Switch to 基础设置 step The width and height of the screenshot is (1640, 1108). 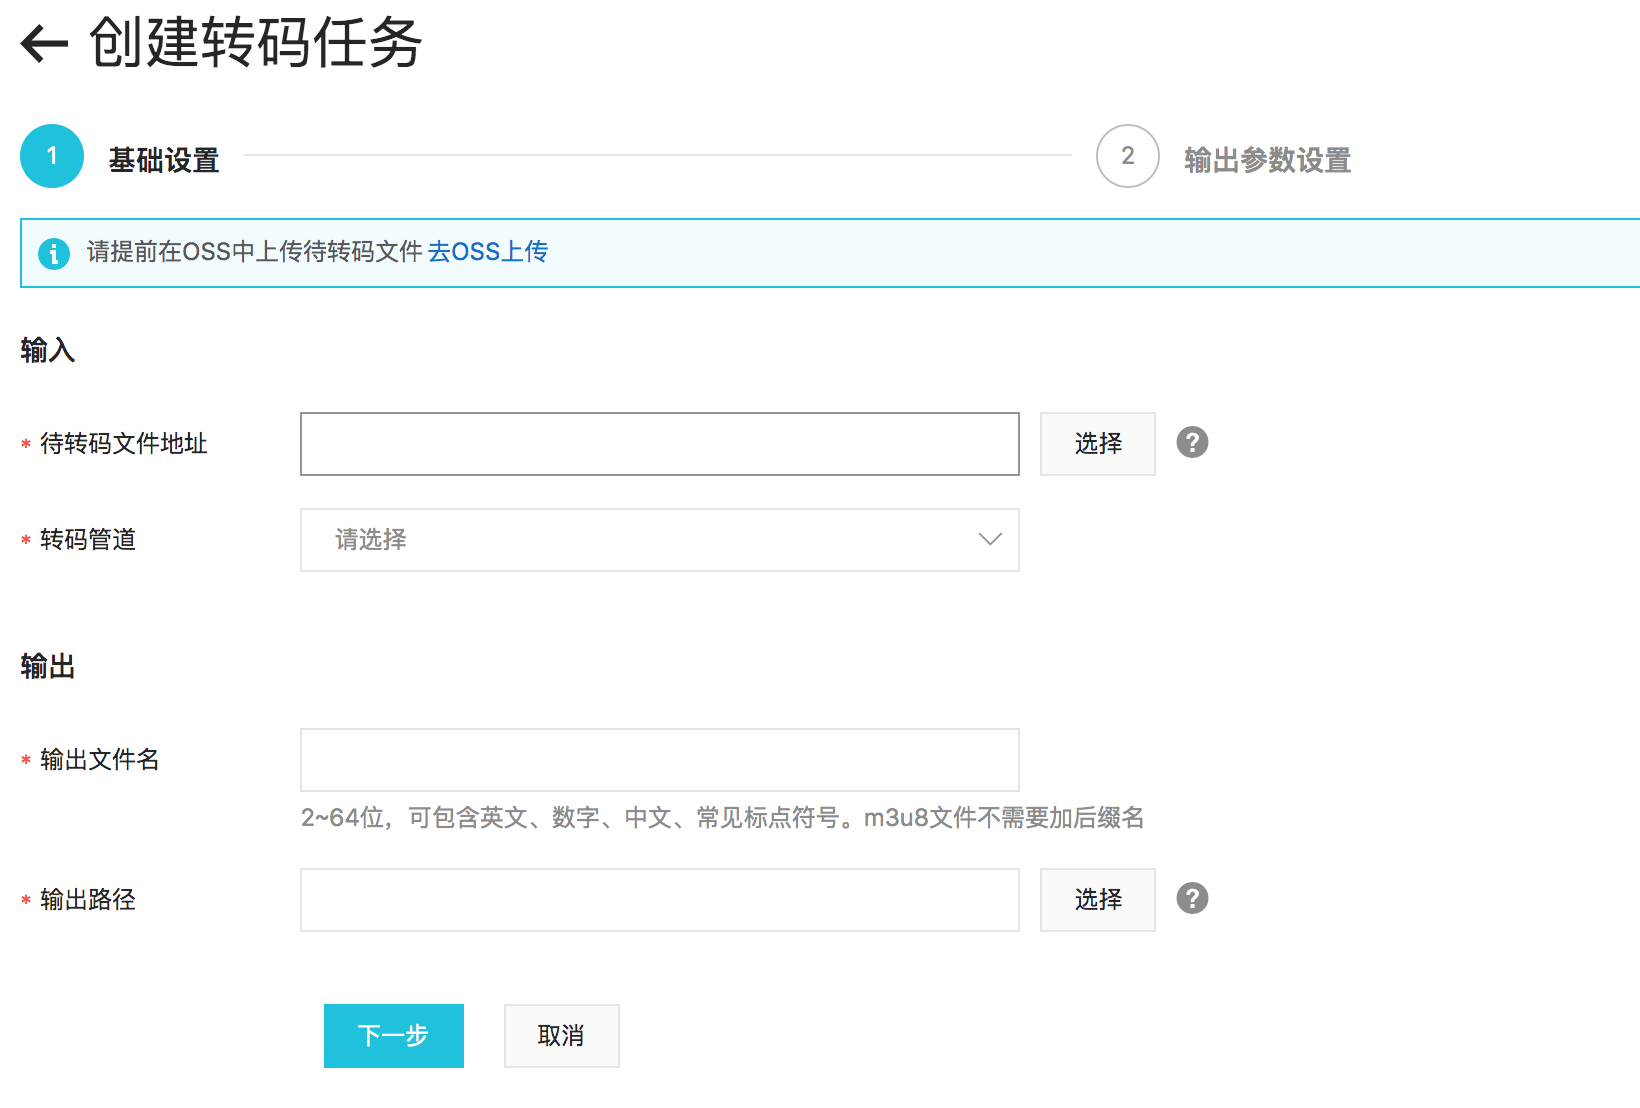pos(164,160)
